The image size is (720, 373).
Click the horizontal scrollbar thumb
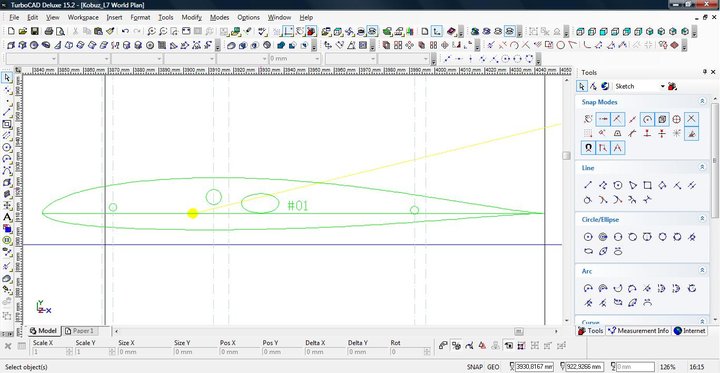point(519,331)
